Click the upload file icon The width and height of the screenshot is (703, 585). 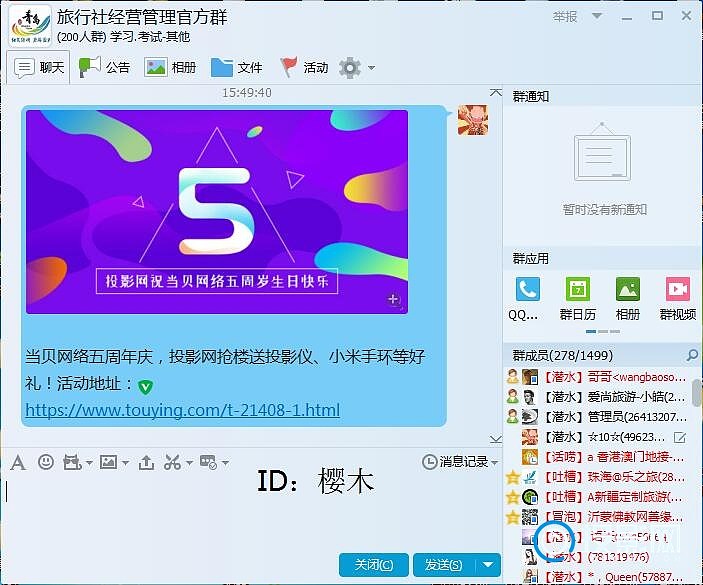tap(146, 462)
